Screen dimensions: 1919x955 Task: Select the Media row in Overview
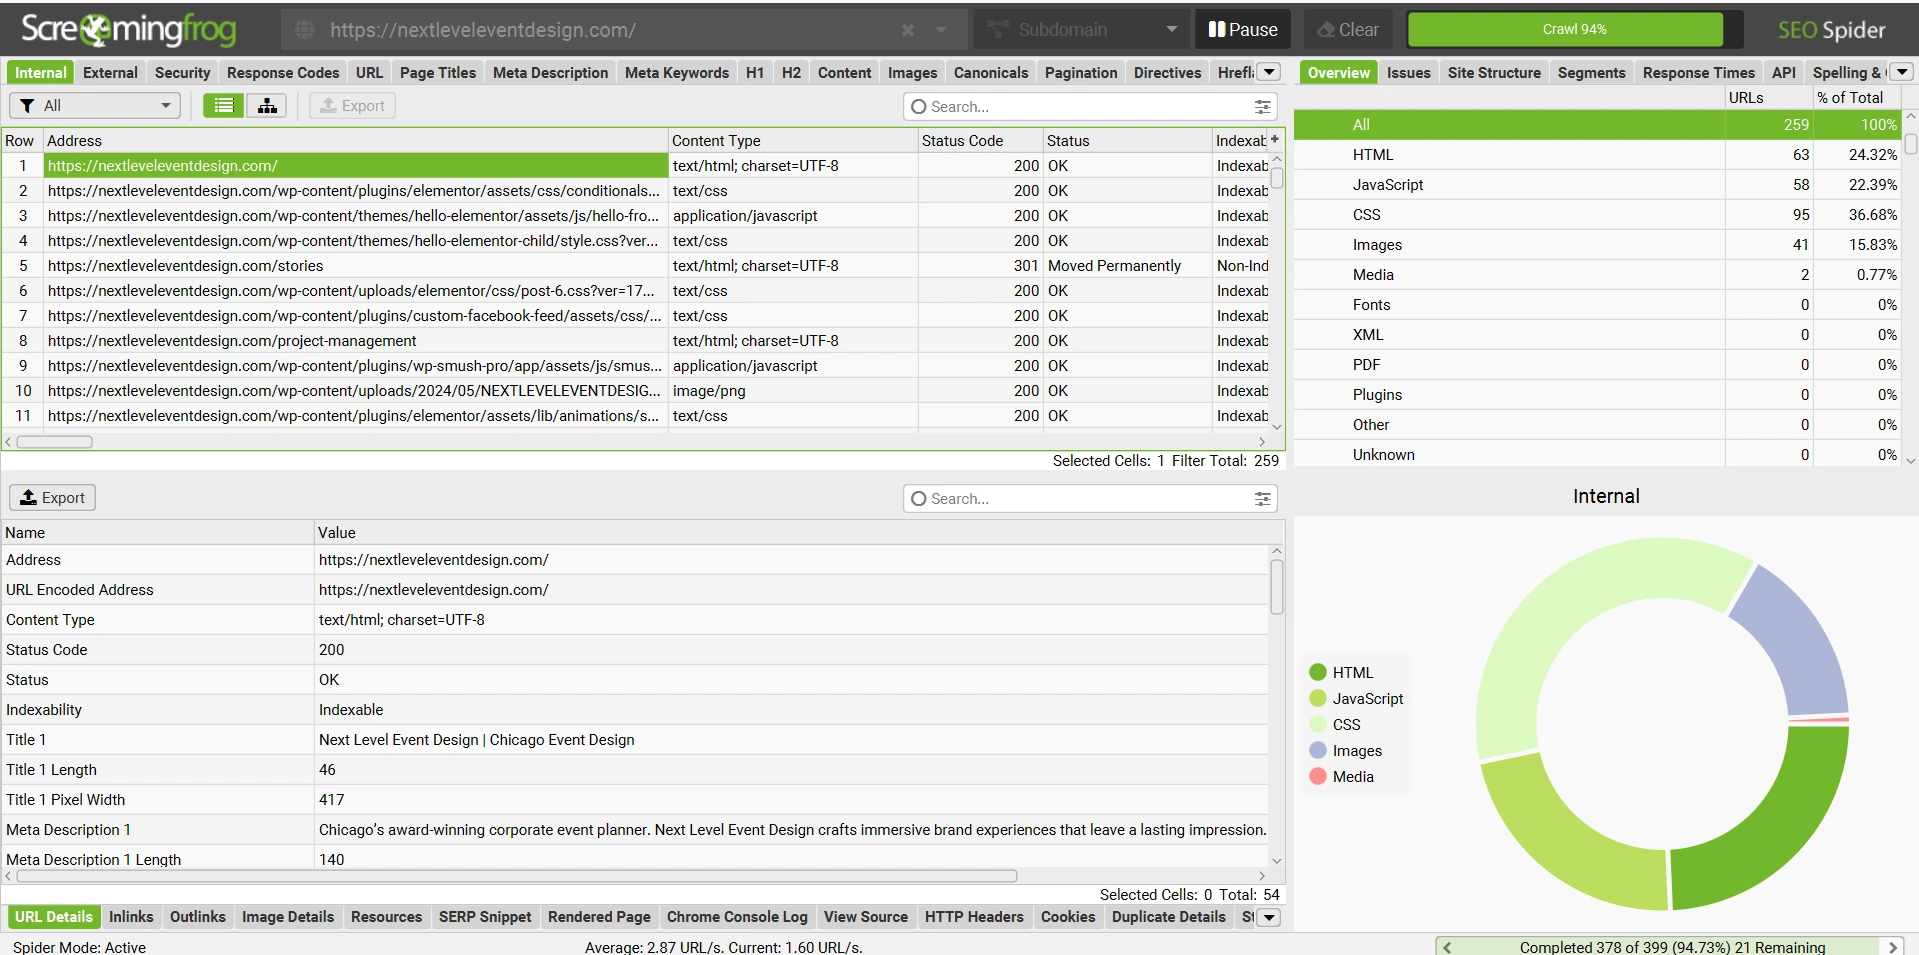click(1597, 275)
